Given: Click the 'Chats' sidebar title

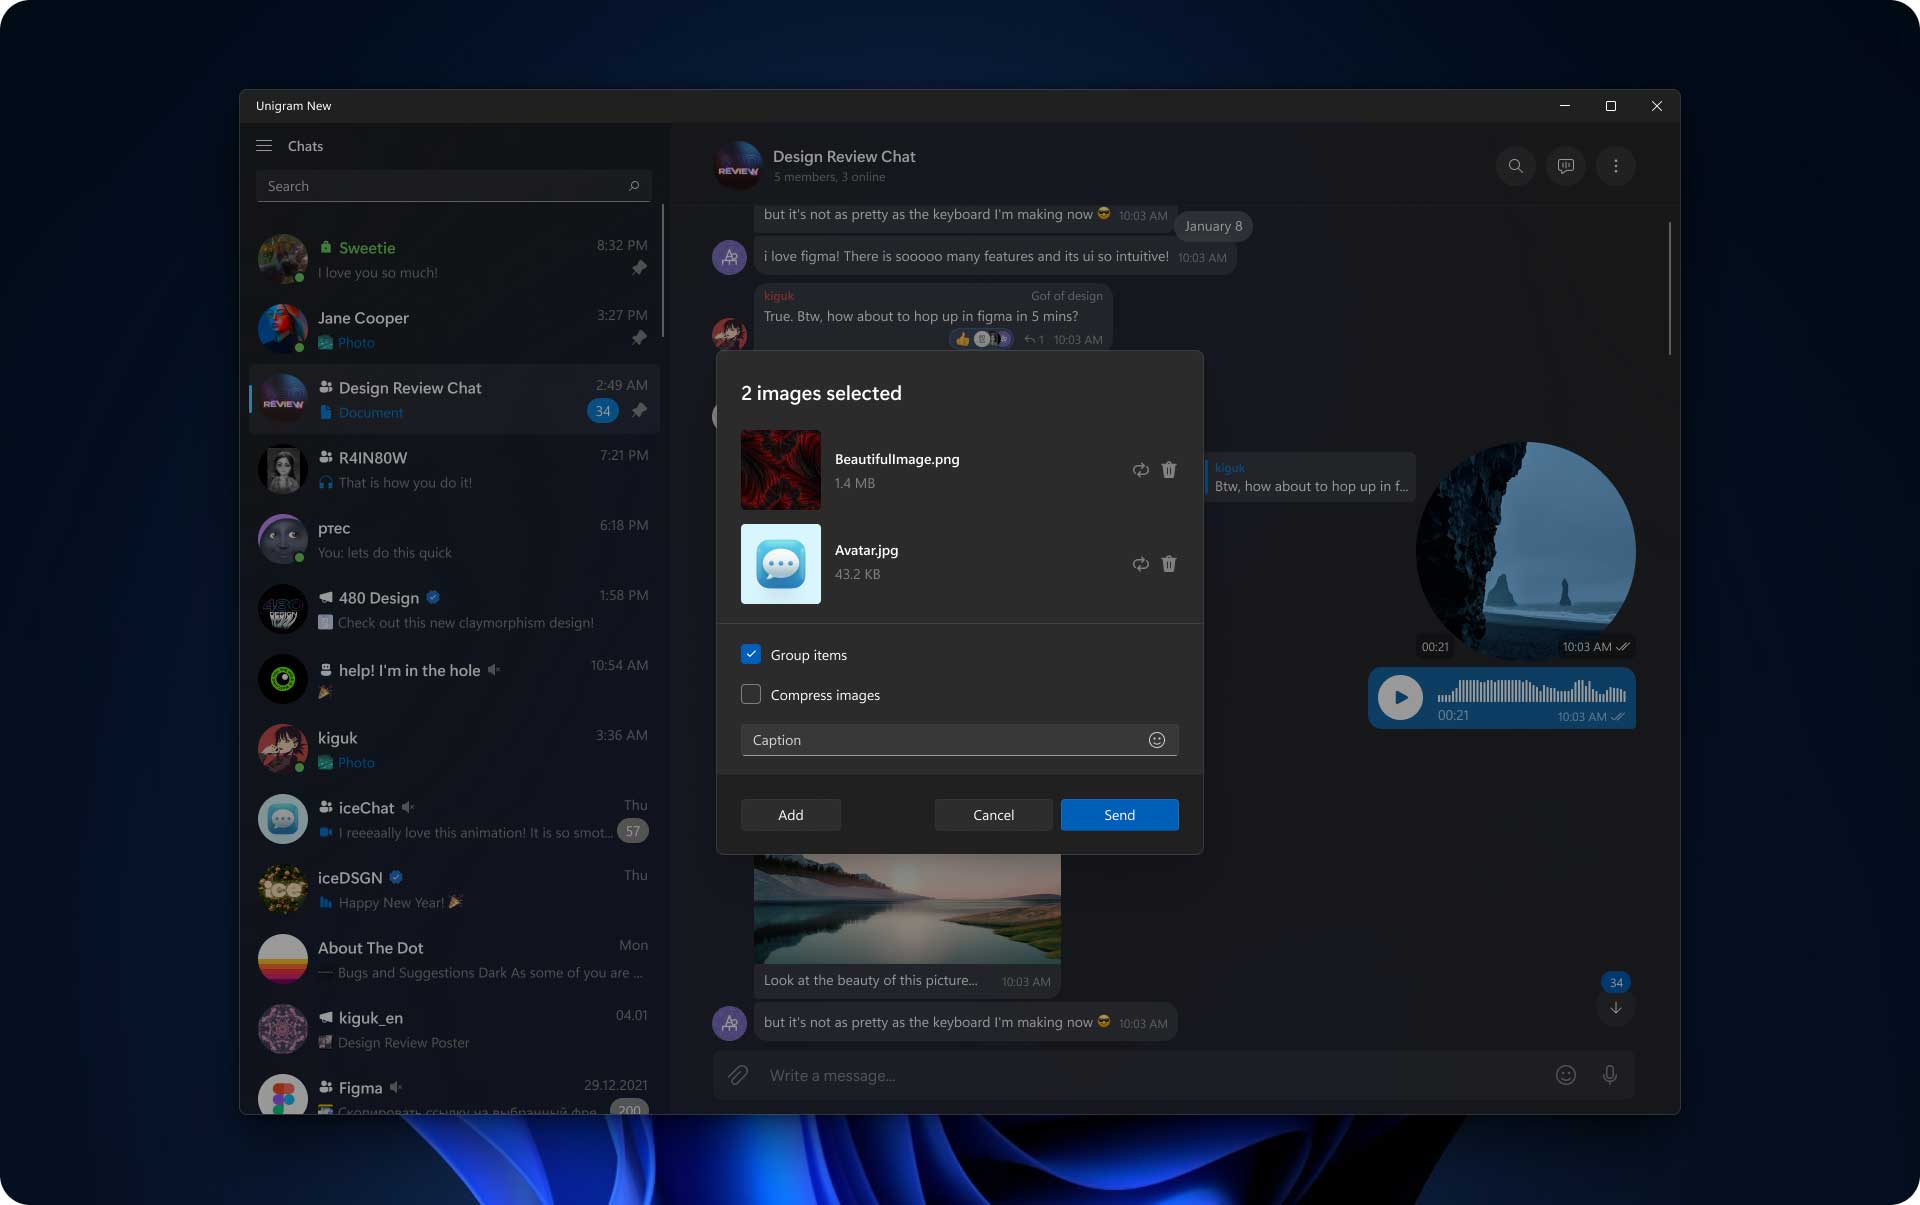Looking at the screenshot, I should 305,146.
